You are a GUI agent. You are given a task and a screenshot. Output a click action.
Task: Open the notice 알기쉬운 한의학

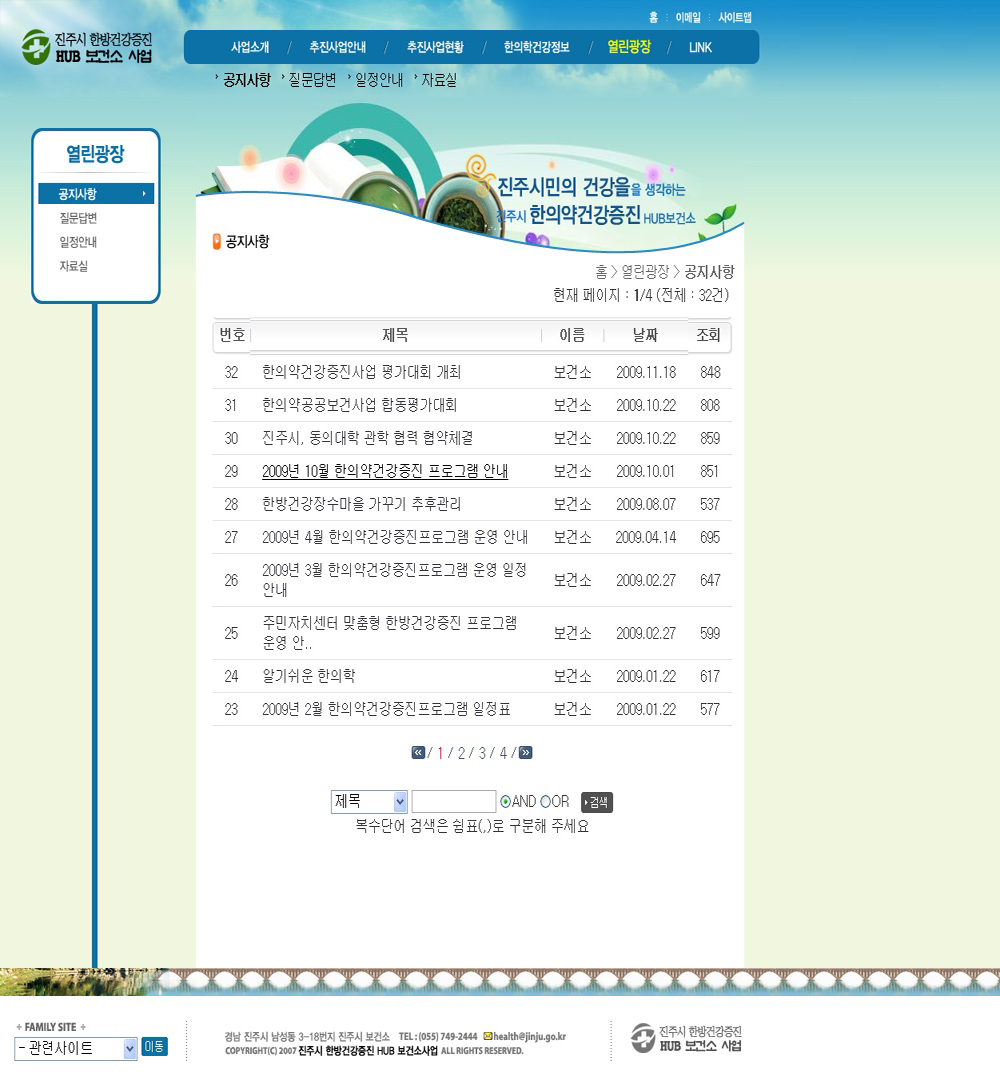[x=308, y=676]
